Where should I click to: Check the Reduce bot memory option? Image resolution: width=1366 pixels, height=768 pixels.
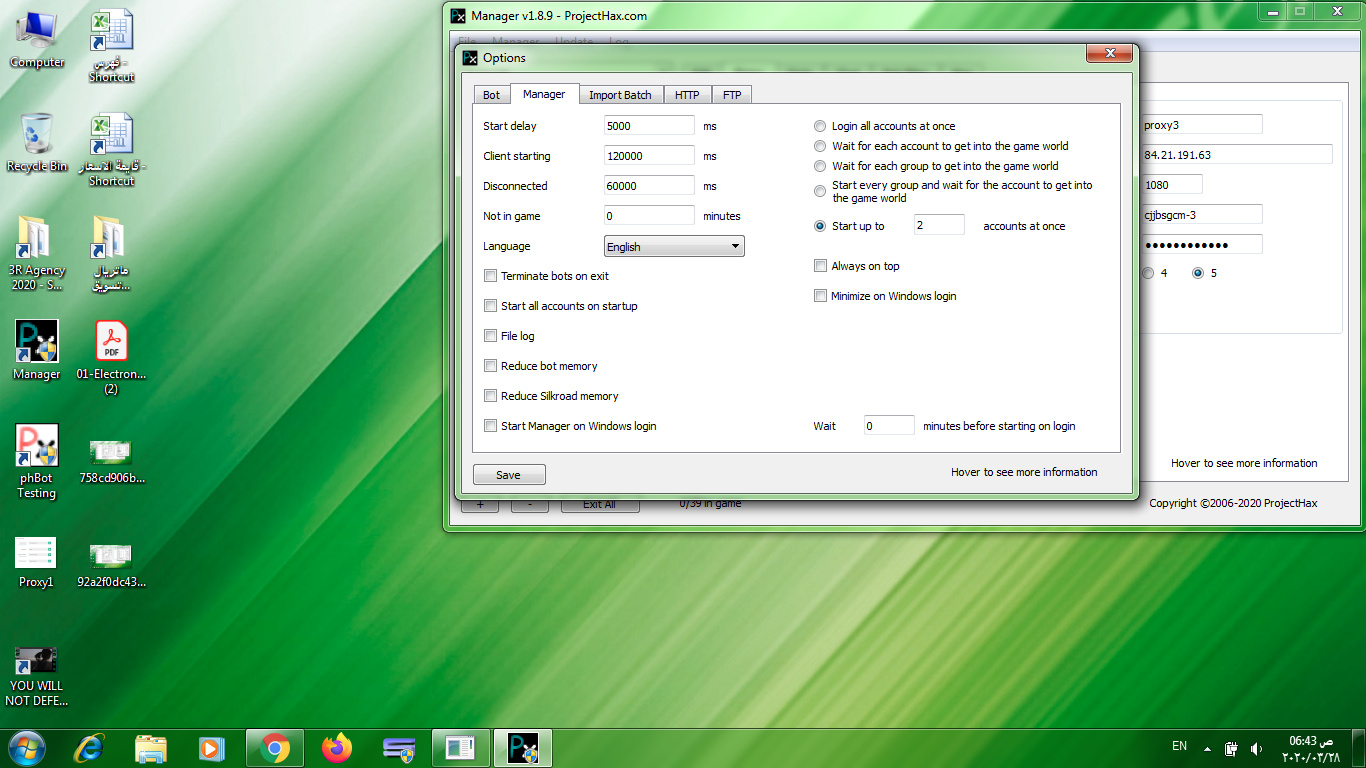tap(490, 366)
